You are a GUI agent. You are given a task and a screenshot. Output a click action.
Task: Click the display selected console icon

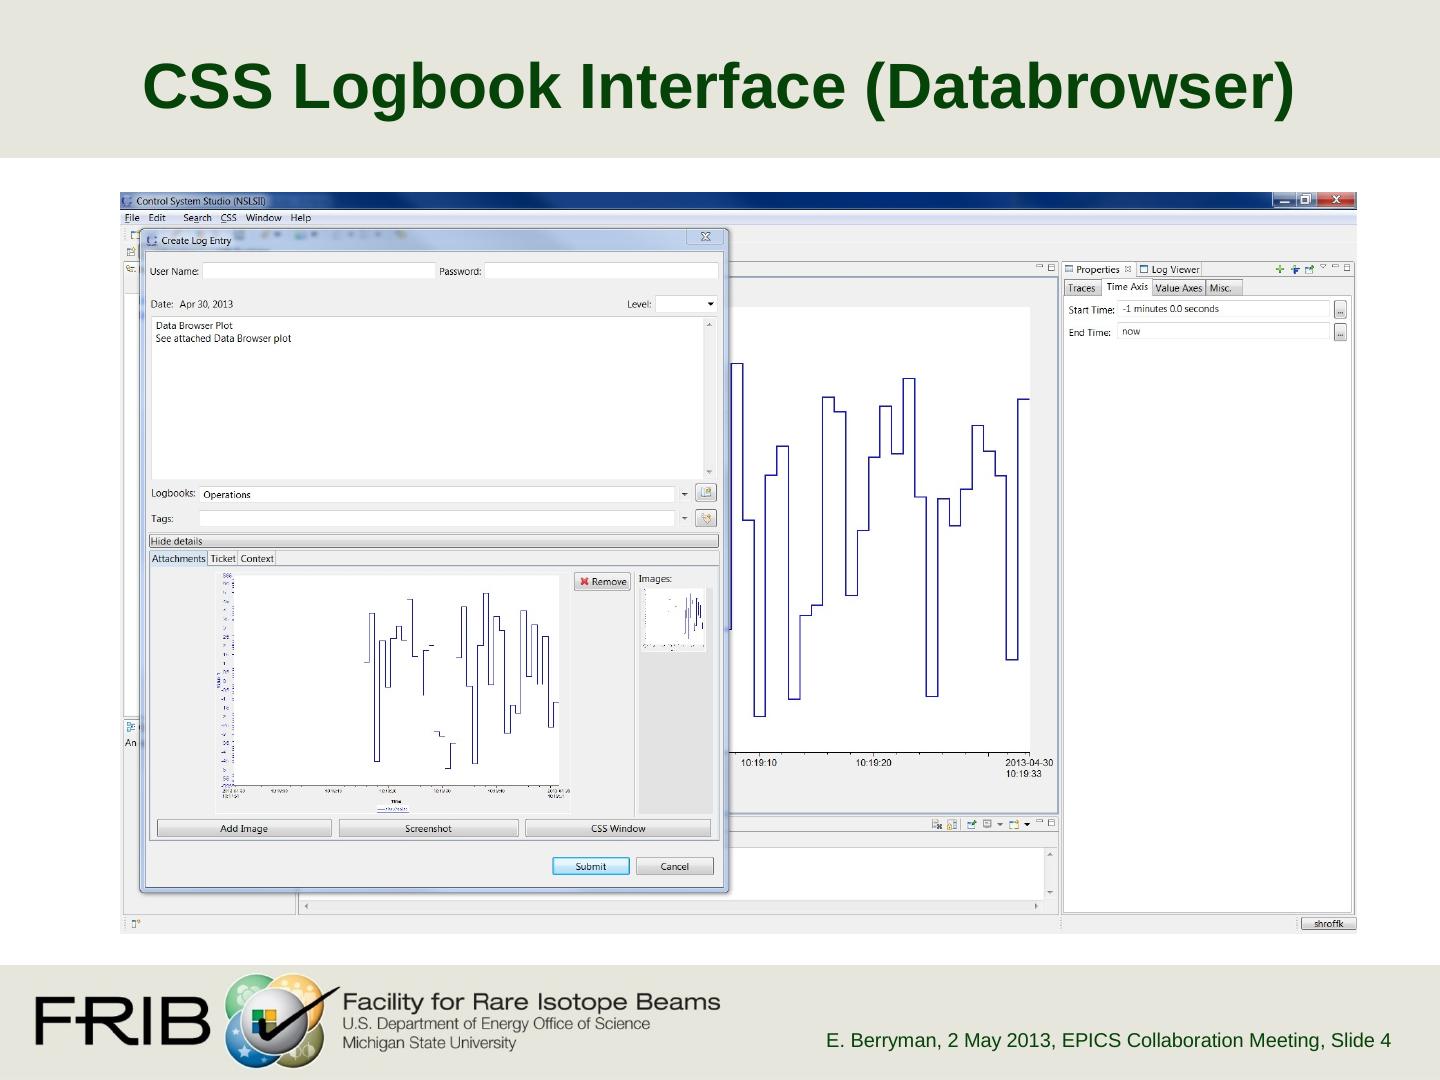tap(987, 824)
